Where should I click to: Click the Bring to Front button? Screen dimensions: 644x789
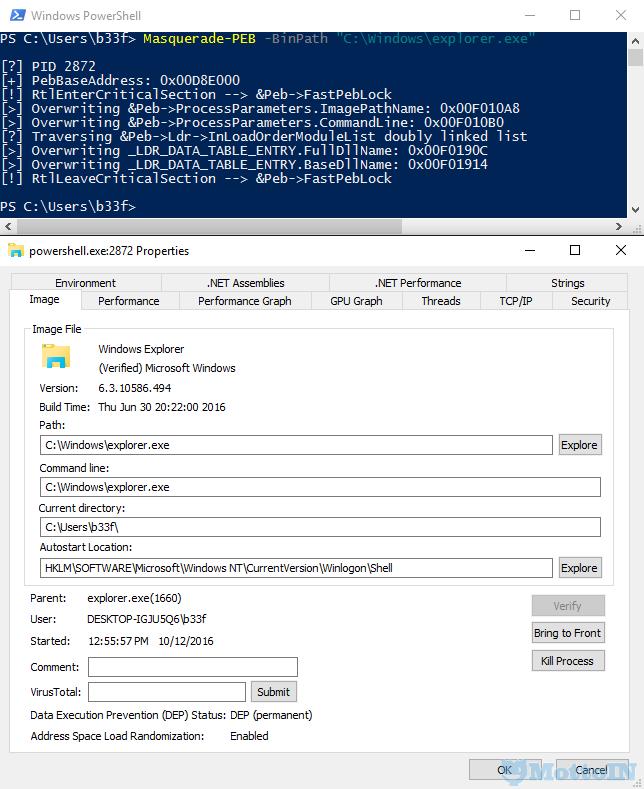pyautogui.click(x=568, y=633)
